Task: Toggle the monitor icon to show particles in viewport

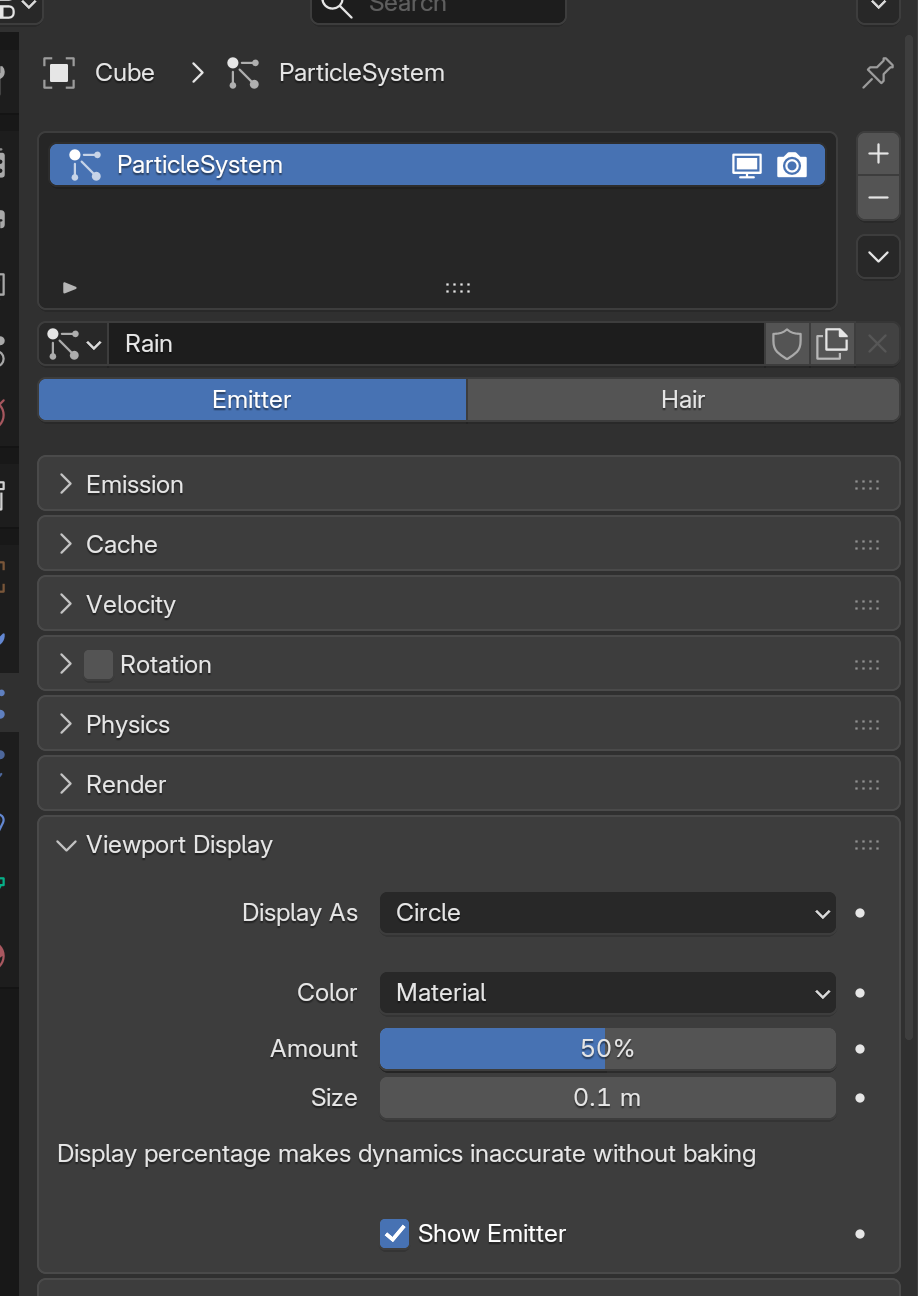Action: coord(747,165)
